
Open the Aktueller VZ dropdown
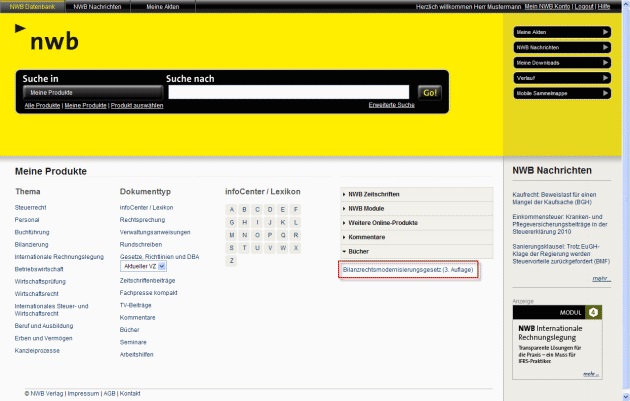[x=143, y=267]
